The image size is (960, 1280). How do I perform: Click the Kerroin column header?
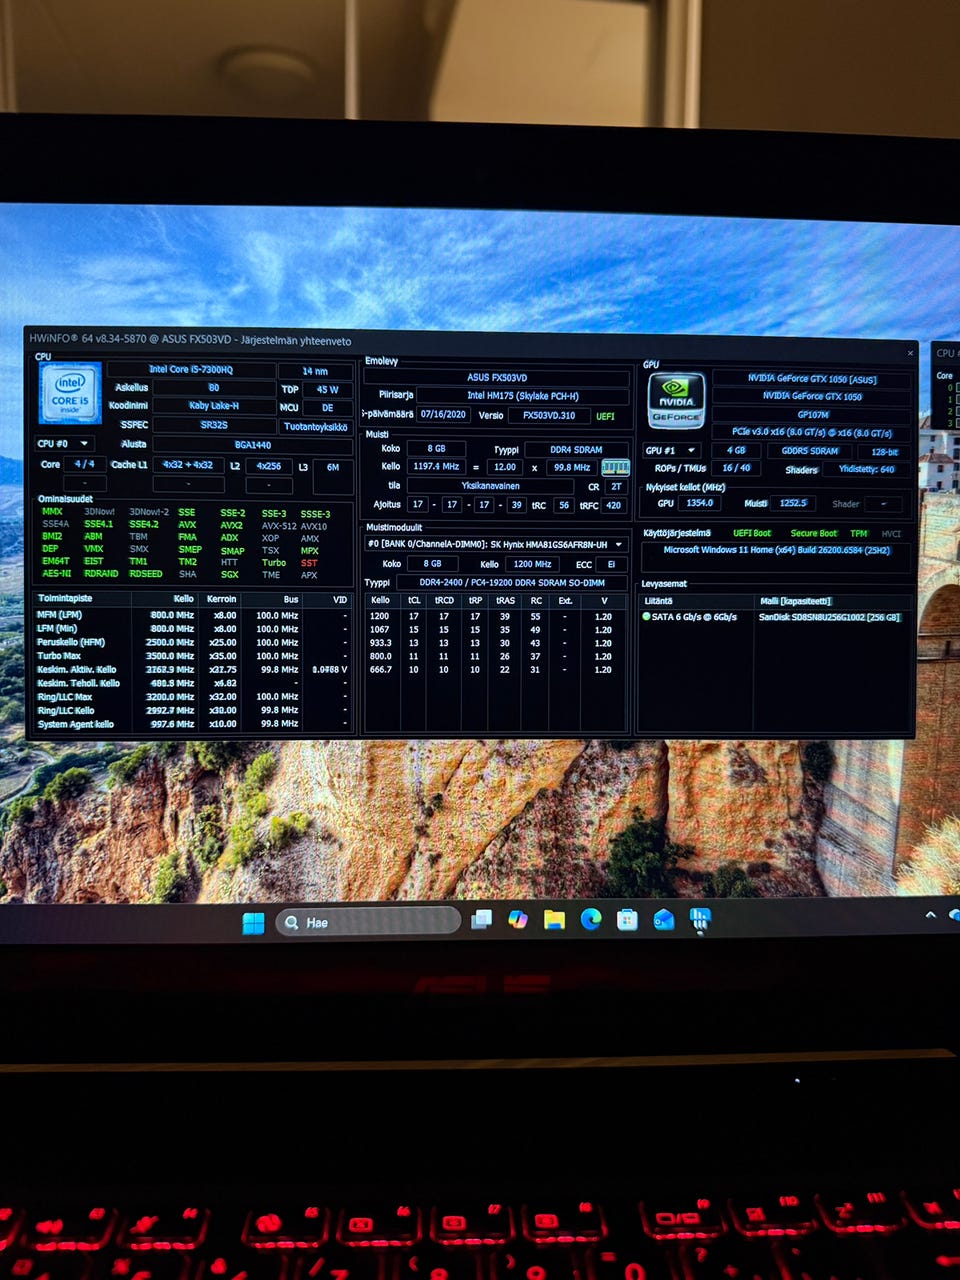pyautogui.click(x=221, y=599)
